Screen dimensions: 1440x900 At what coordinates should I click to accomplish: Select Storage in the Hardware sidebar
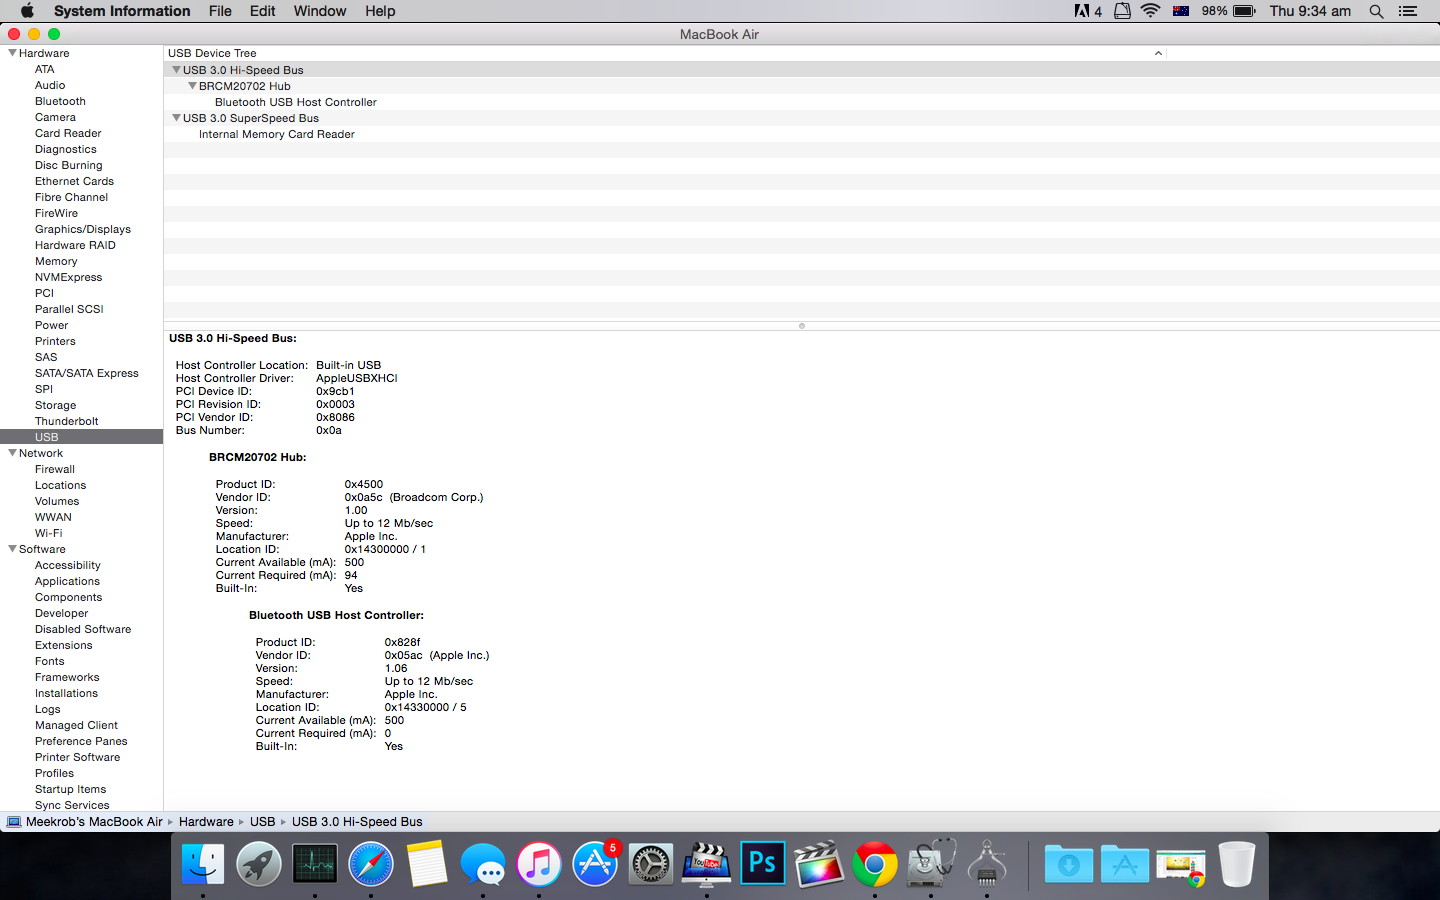click(x=55, y=405)
